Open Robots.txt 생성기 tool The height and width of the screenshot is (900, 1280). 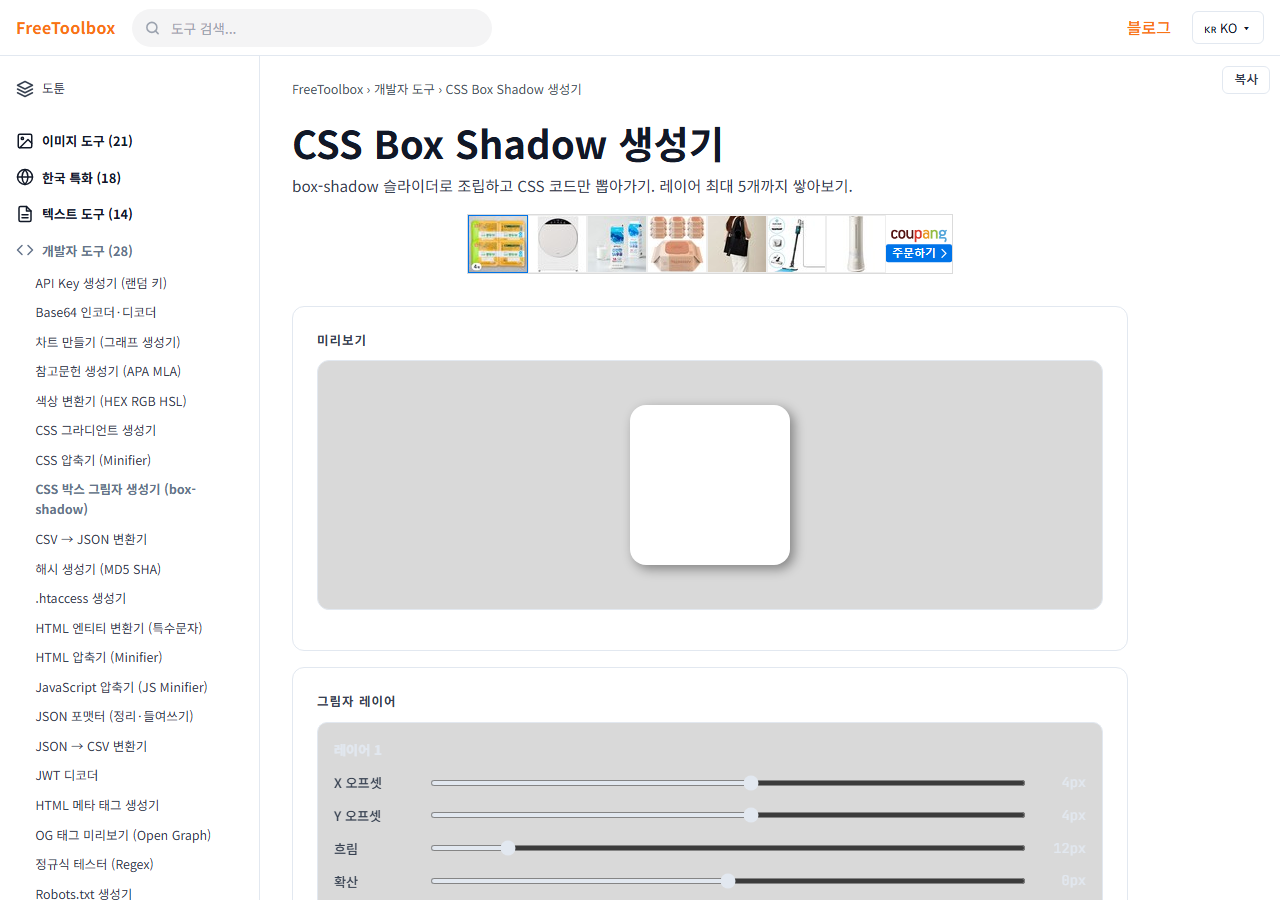[84, 892]
